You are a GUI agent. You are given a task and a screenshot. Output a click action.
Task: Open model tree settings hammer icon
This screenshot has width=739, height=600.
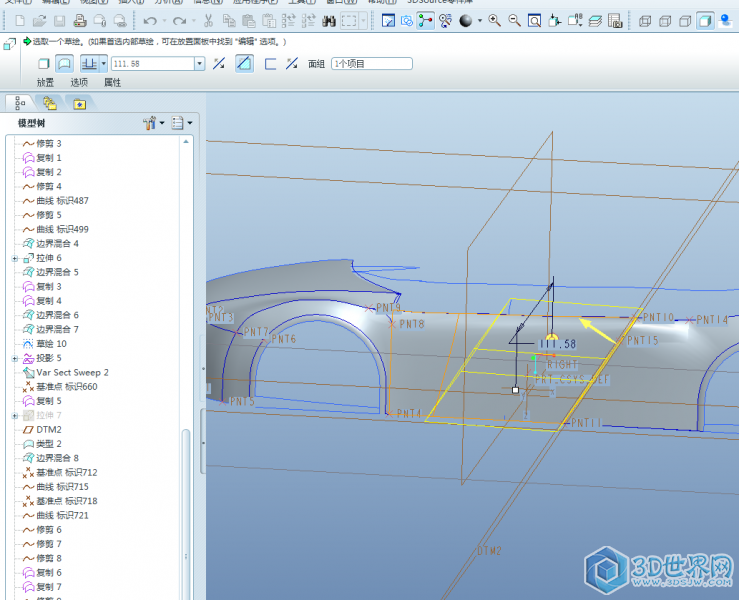149,123
